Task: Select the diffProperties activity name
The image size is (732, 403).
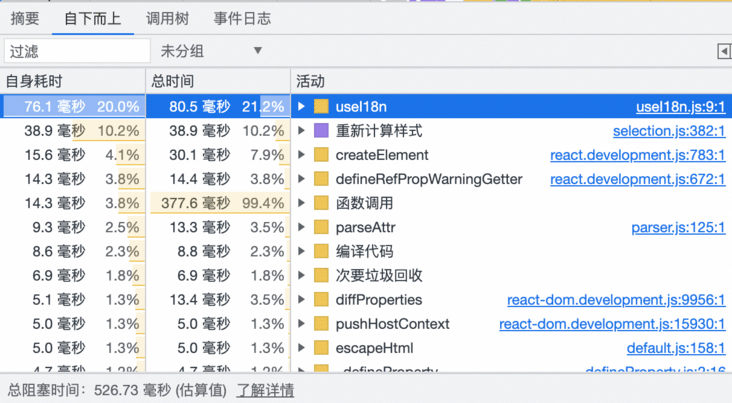Action: pyautogui.click(x=379, y=300)
